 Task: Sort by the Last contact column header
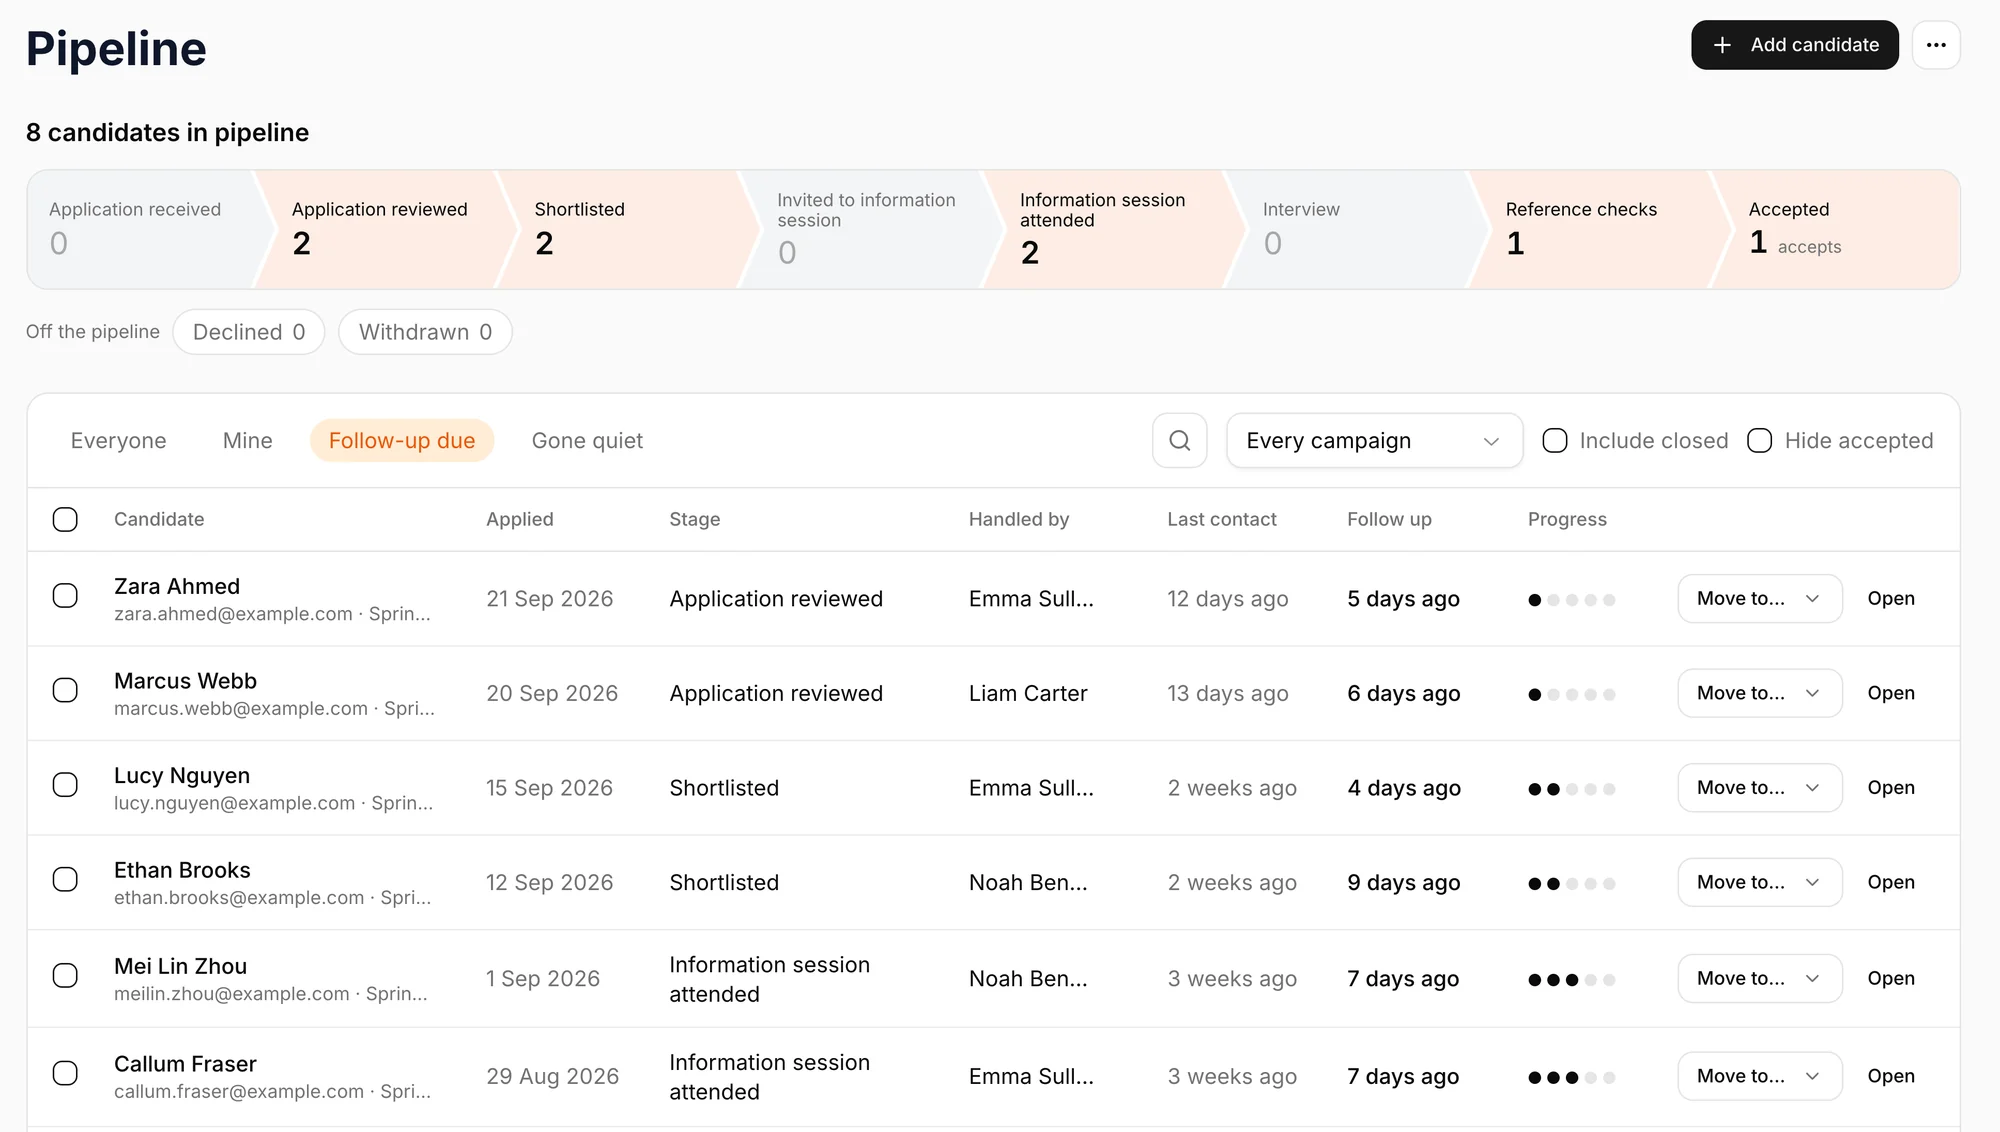[1222, 519]
